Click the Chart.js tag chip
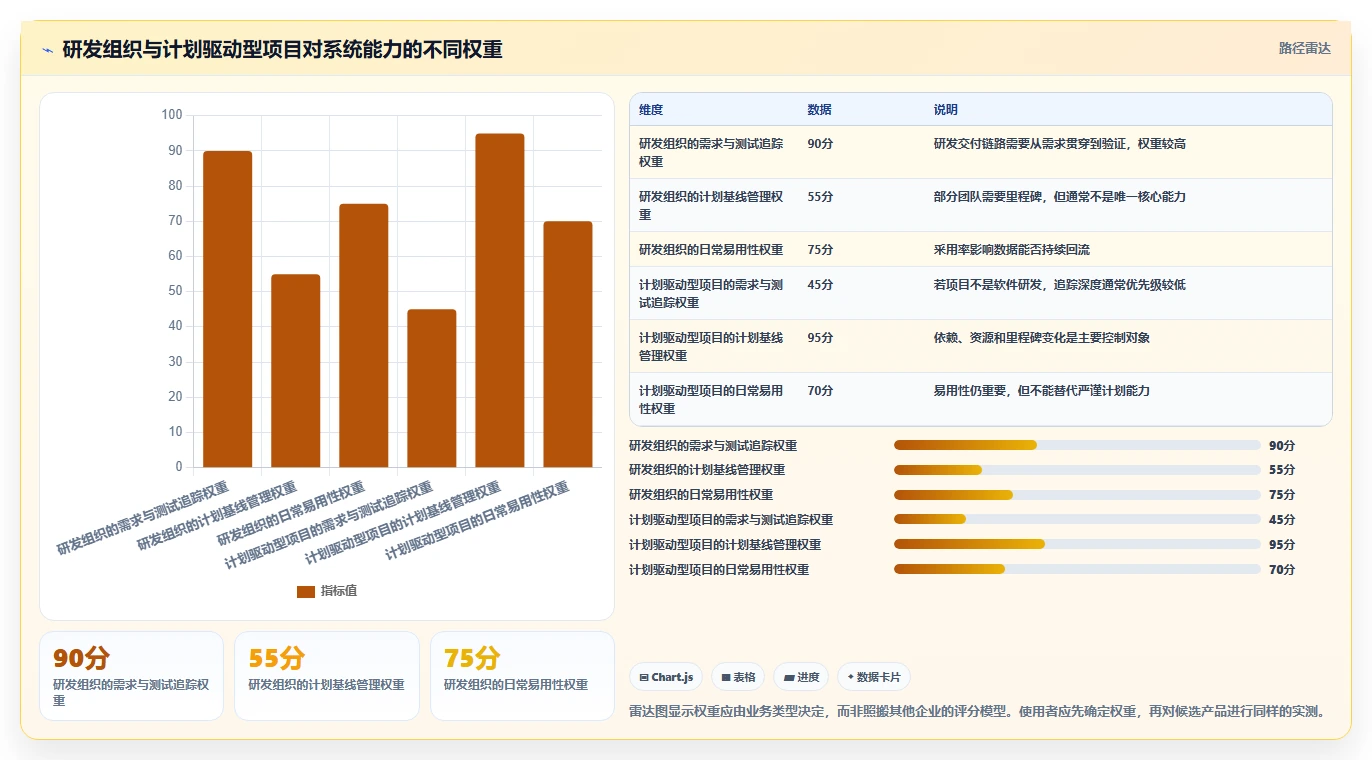 (x=667, y=677)
